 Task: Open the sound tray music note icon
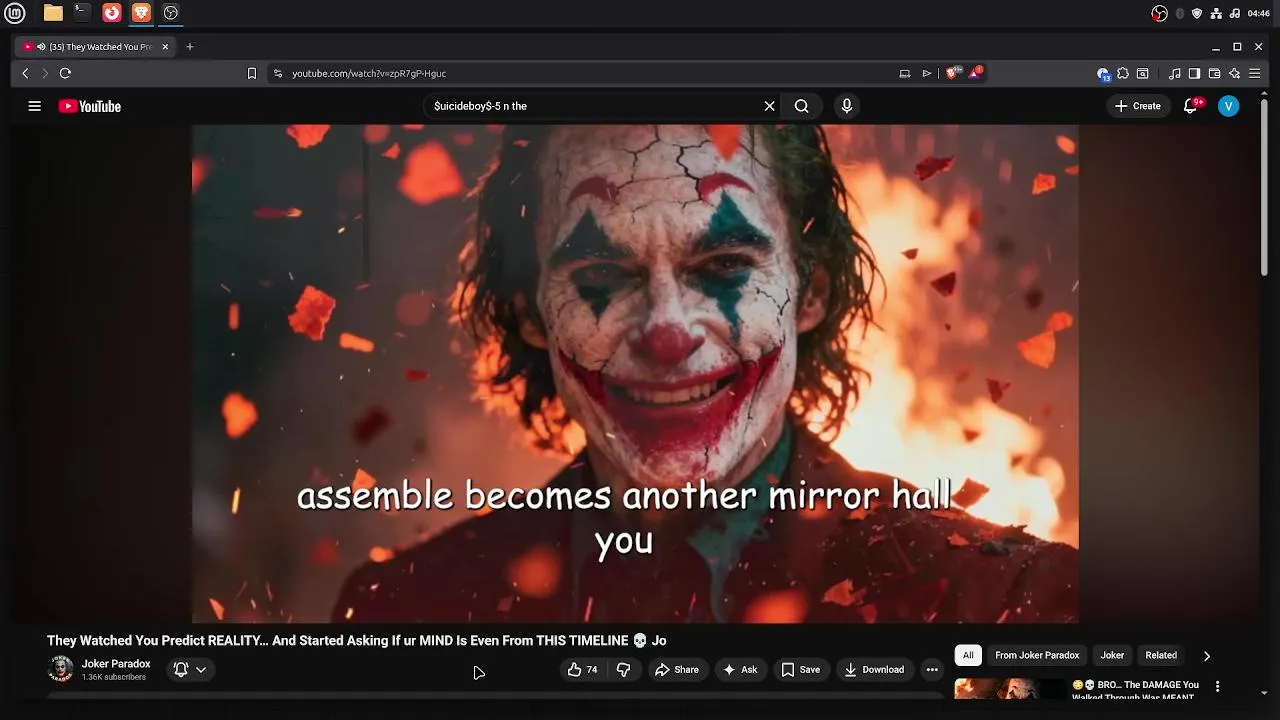coord(1234,13)
